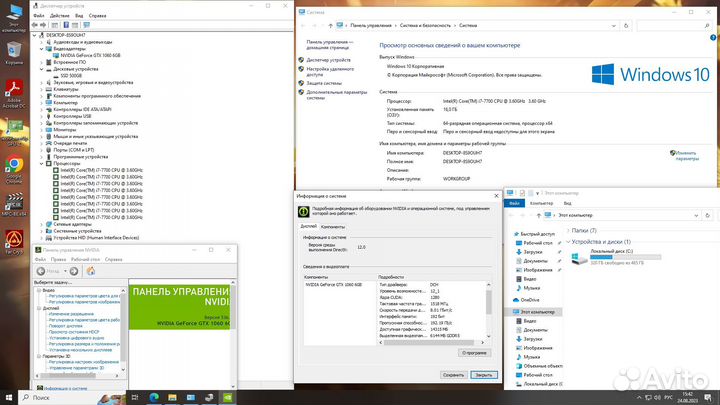Screen dimensions: 720x405
Task: Click the 'Локальный диск (C:)' usage bar
Action: click(625, 257)
